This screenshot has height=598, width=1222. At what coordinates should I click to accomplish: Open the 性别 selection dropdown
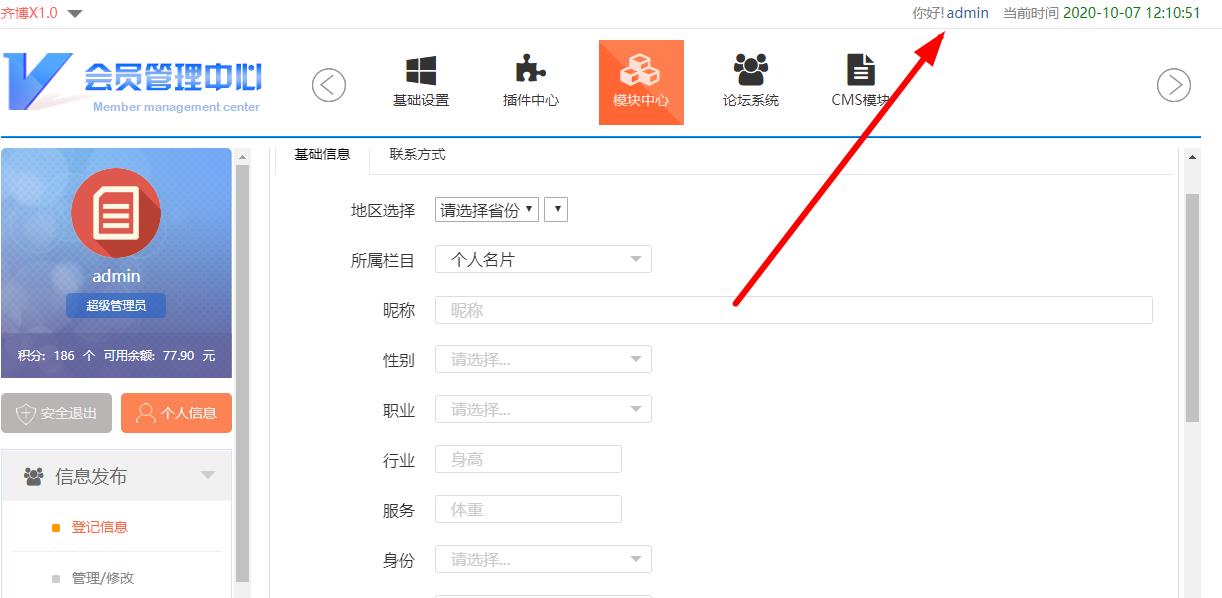pyautogui.click(x=543, y=360)
